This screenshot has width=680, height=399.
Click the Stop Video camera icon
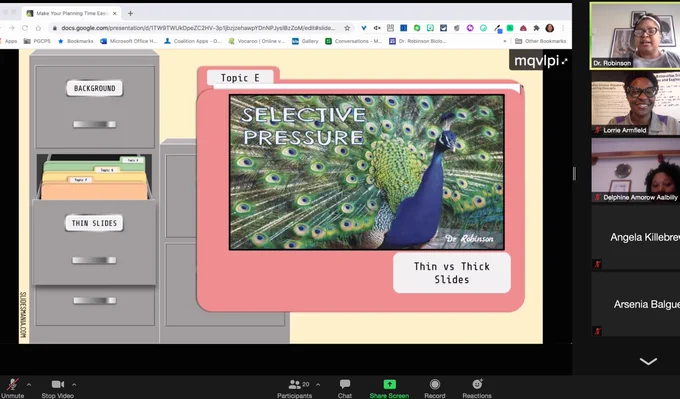pyautogui.click(x=57, y=384)
